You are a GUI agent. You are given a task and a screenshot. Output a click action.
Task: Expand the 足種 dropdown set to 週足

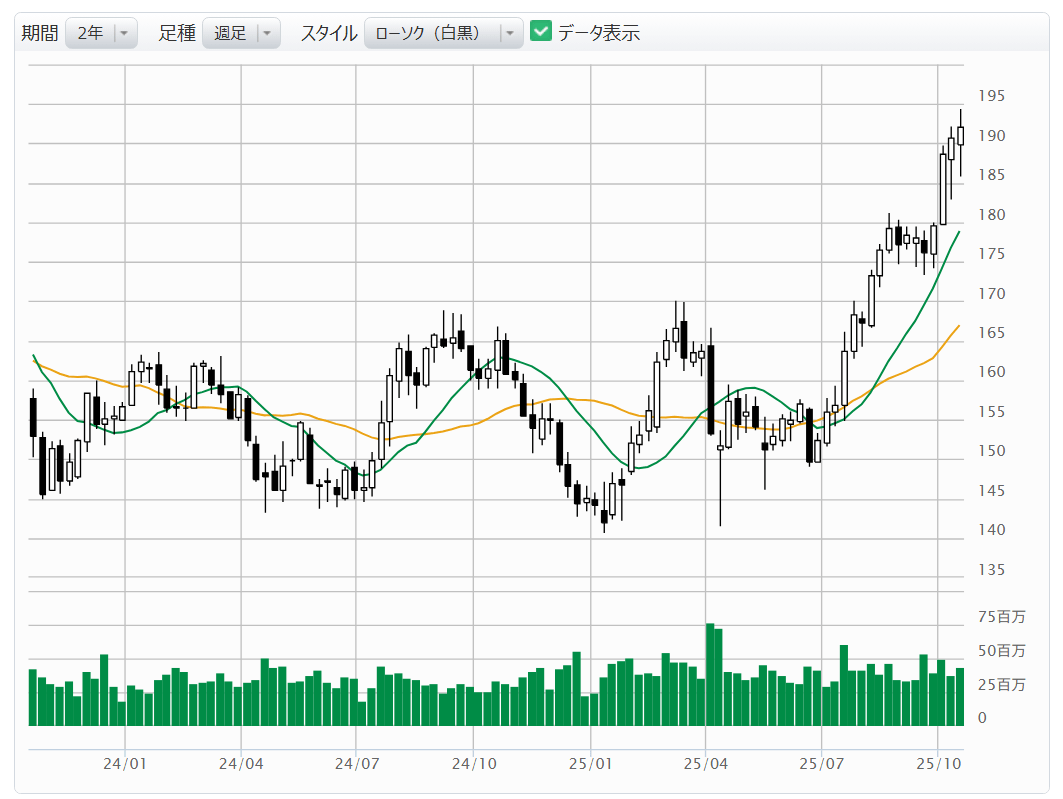tap(241, 33)
